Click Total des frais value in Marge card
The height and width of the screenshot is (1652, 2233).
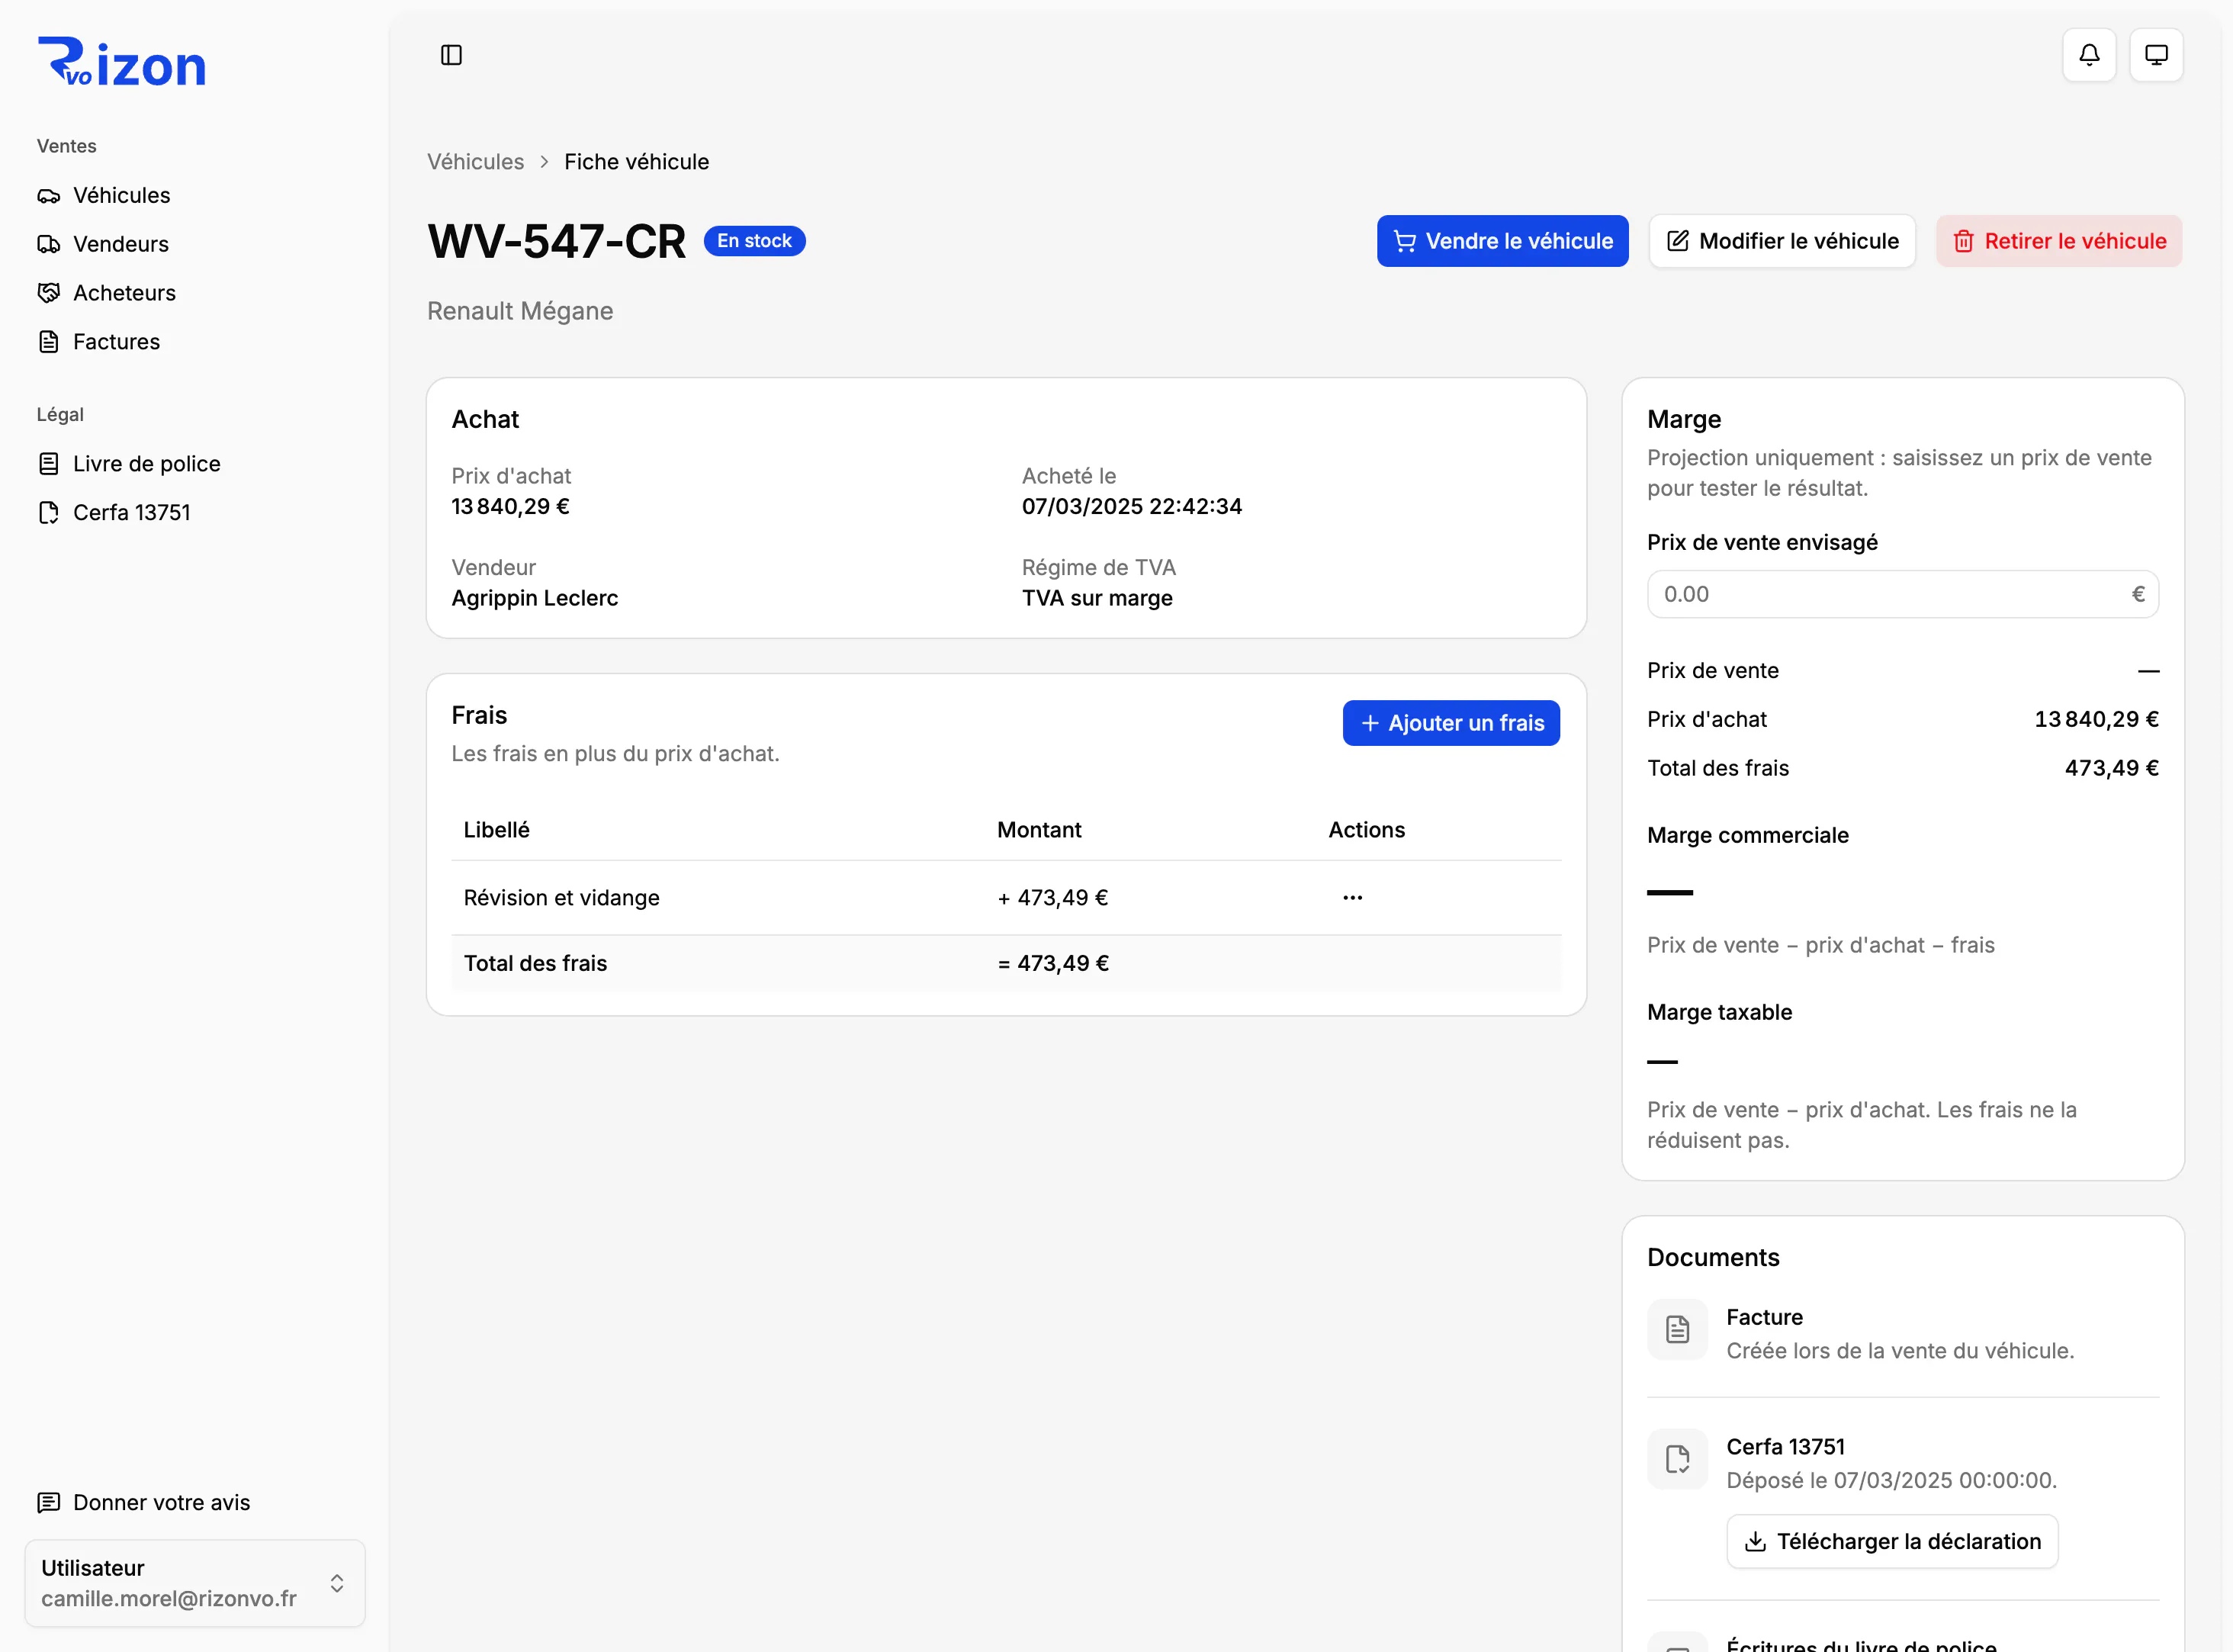2111,768
